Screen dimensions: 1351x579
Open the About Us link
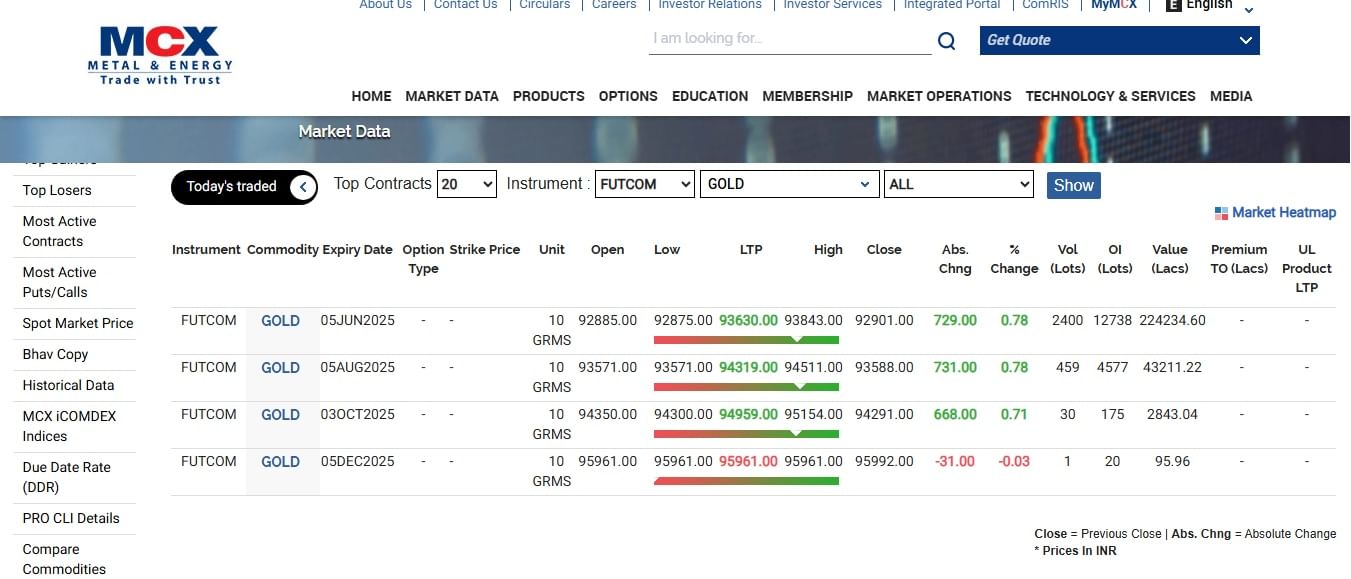[x=385, y=5]
